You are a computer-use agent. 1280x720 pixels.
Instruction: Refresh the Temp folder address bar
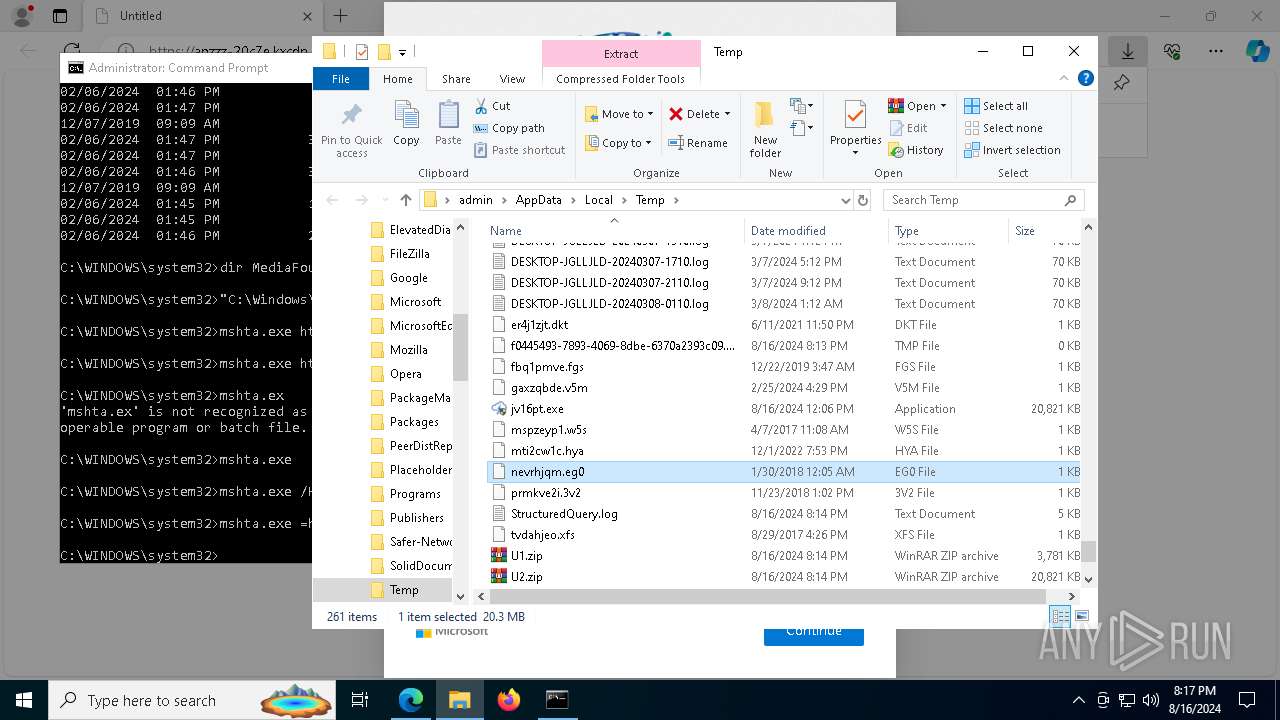tap(863, 200)
